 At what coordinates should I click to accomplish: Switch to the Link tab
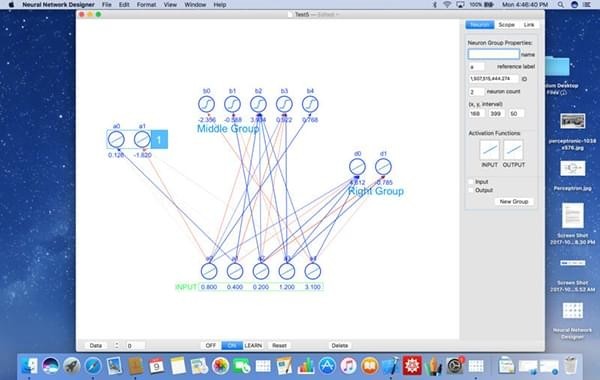(x=529, y=25)
